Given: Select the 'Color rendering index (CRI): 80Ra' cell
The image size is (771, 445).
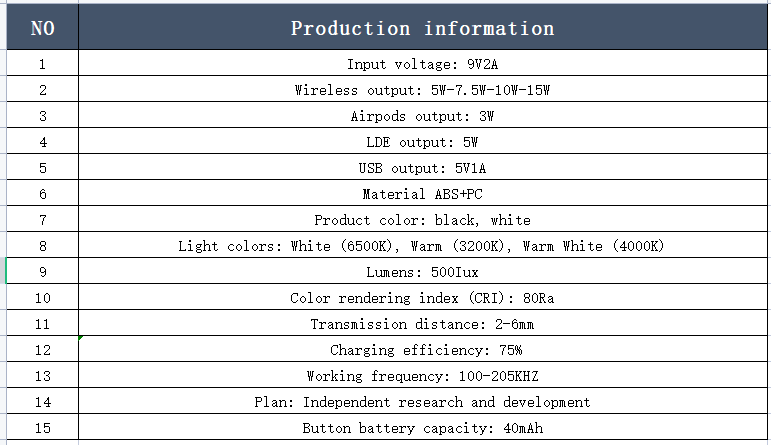Looking at the screenshot, I should [x=423, y=297].
